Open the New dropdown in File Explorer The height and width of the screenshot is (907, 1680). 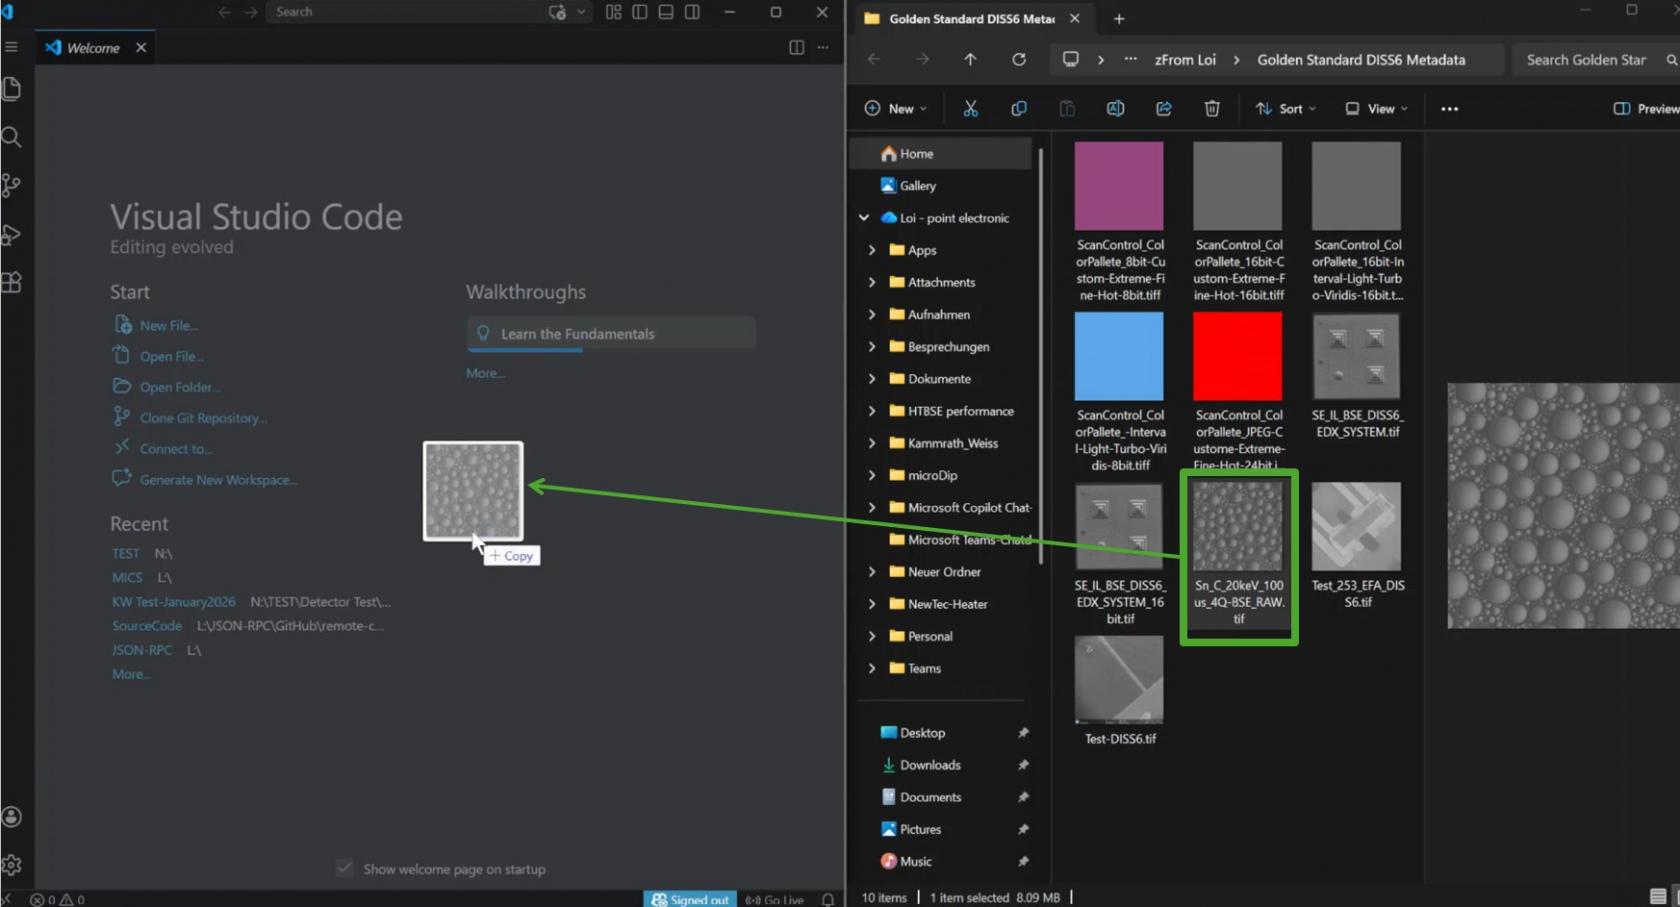pyautogui.click(x=895, y=108)
